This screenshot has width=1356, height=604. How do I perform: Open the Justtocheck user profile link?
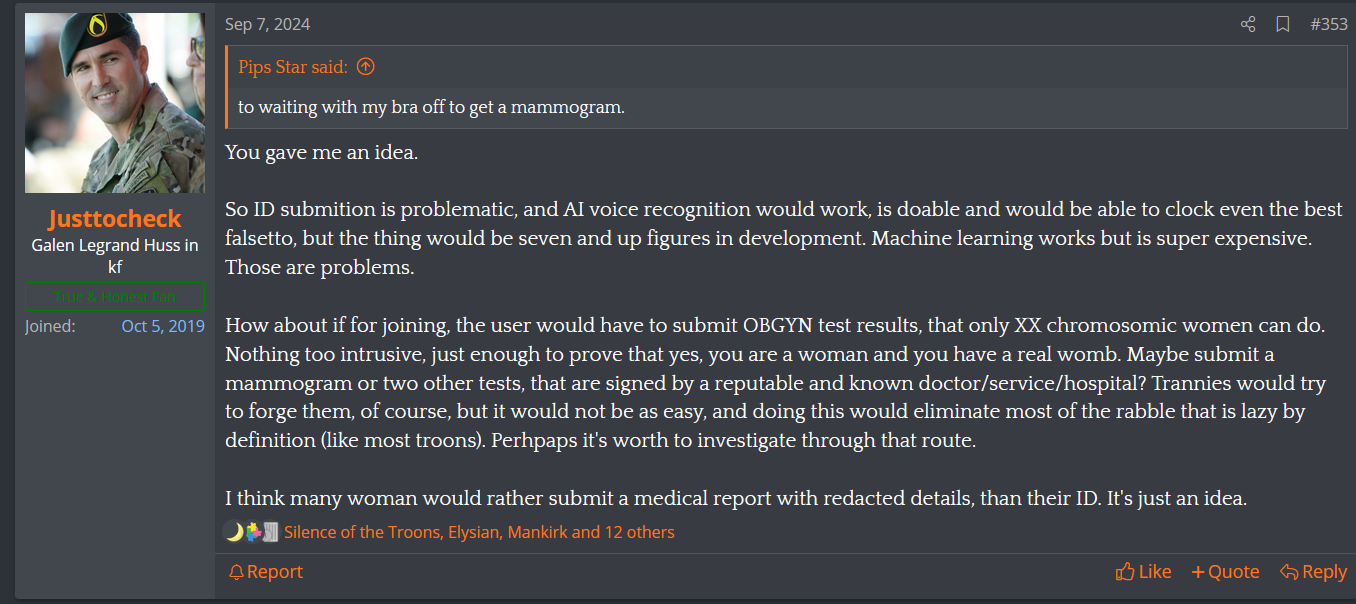(115, 219)
